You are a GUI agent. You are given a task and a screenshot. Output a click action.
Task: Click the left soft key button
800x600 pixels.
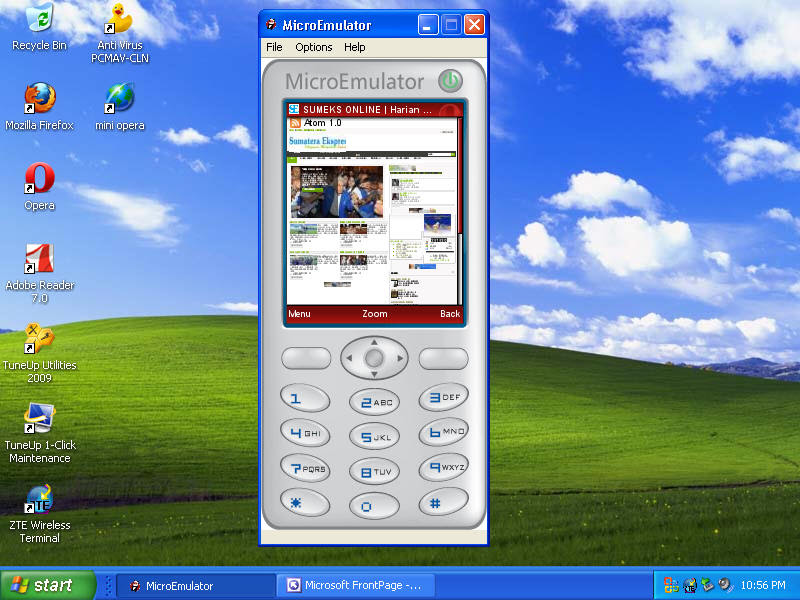tap(306, 358)
